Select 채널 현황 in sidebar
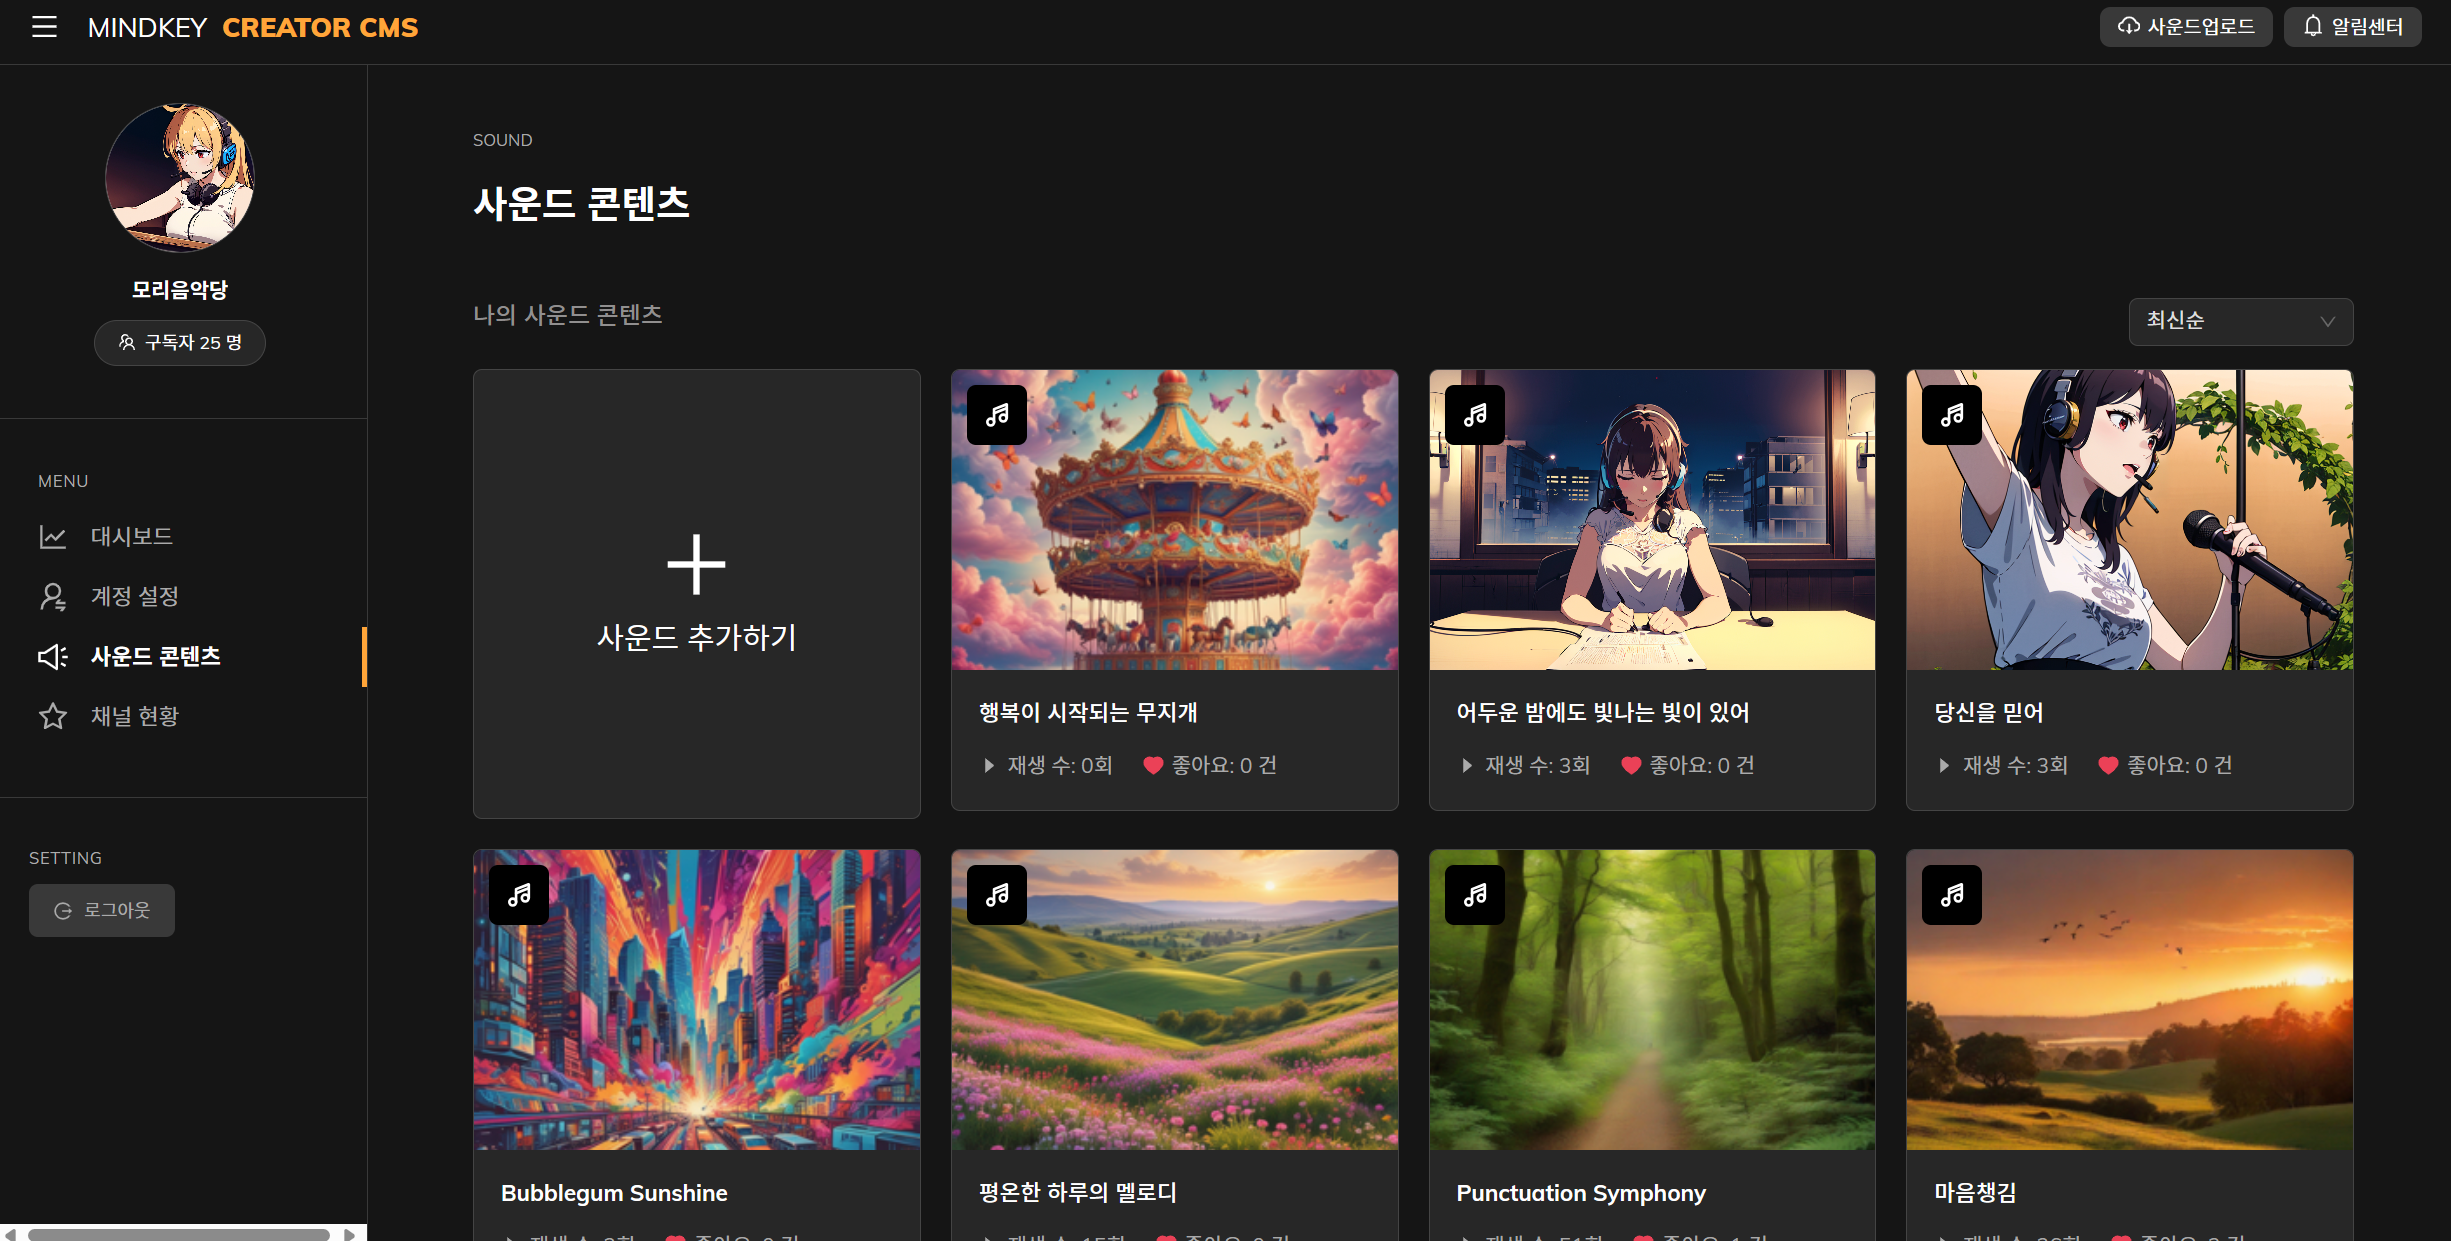The width and height of the screenshot is (2451, 1241). pos(134,716)
